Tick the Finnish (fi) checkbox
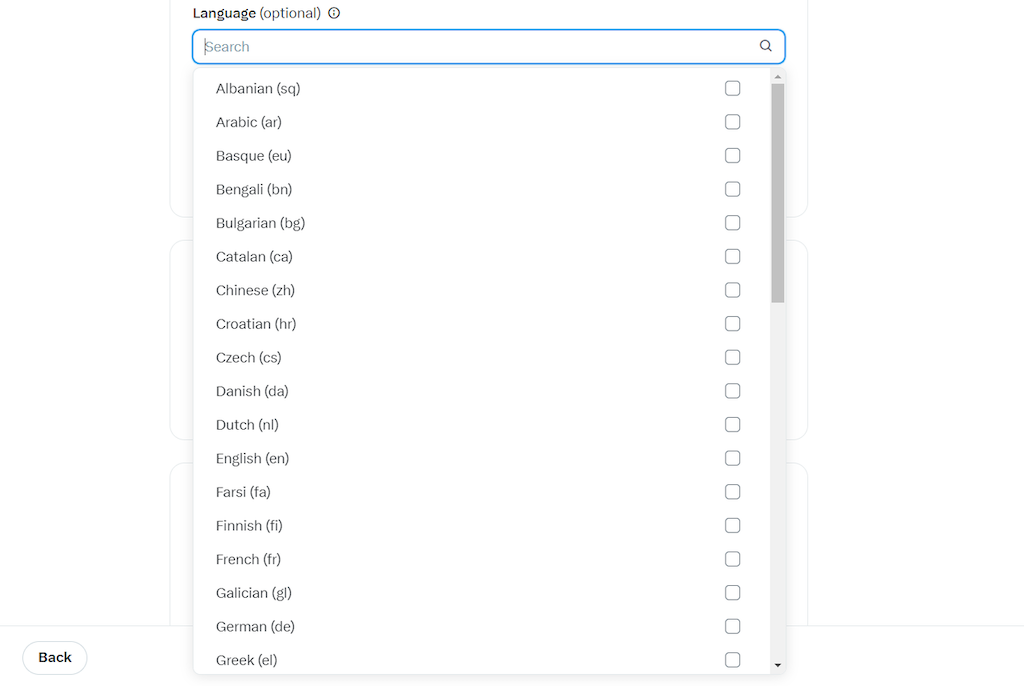The width and height of the screenshot is (1024, 686). [732, 526]
